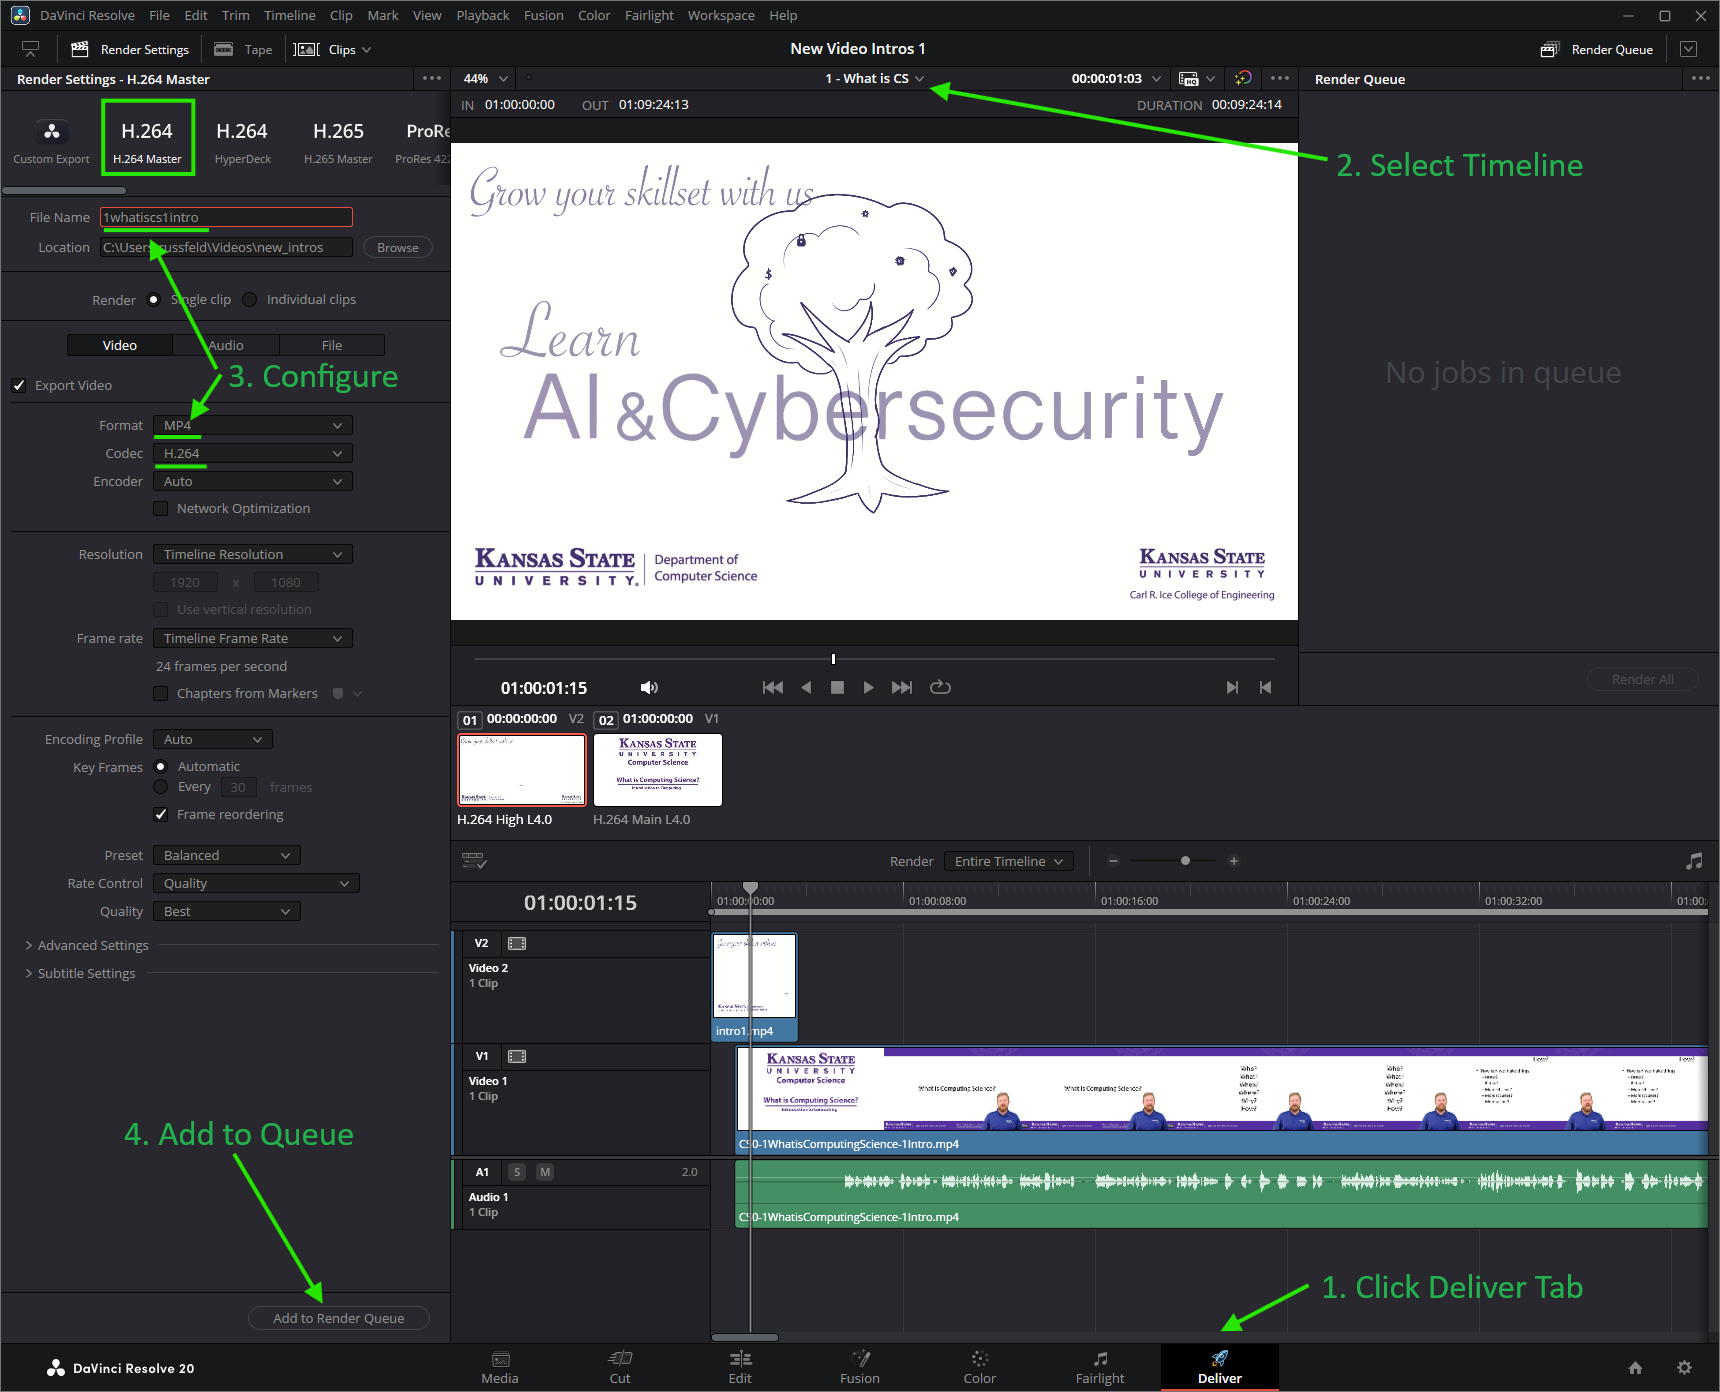Open the Format dropdown showing MP4
Image resolution: width=1720 pixels, height=1392 pixels.
click(x=252, y=426)
